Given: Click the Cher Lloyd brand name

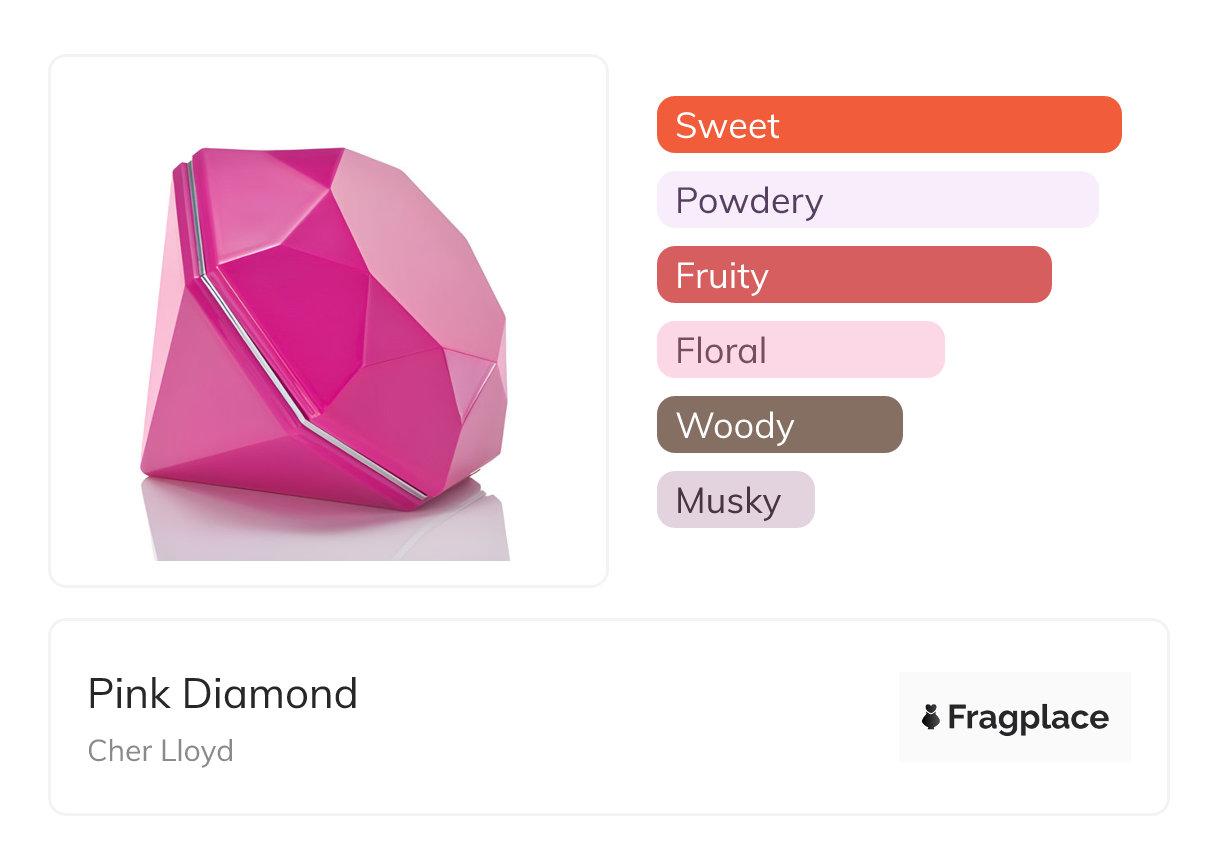Looking at the screenshot, I should coord(160,750).
